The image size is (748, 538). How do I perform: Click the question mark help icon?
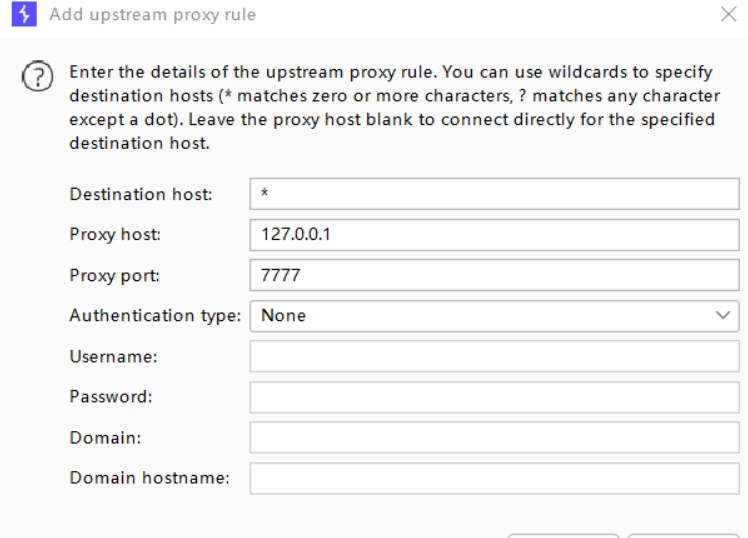point(35,78)
